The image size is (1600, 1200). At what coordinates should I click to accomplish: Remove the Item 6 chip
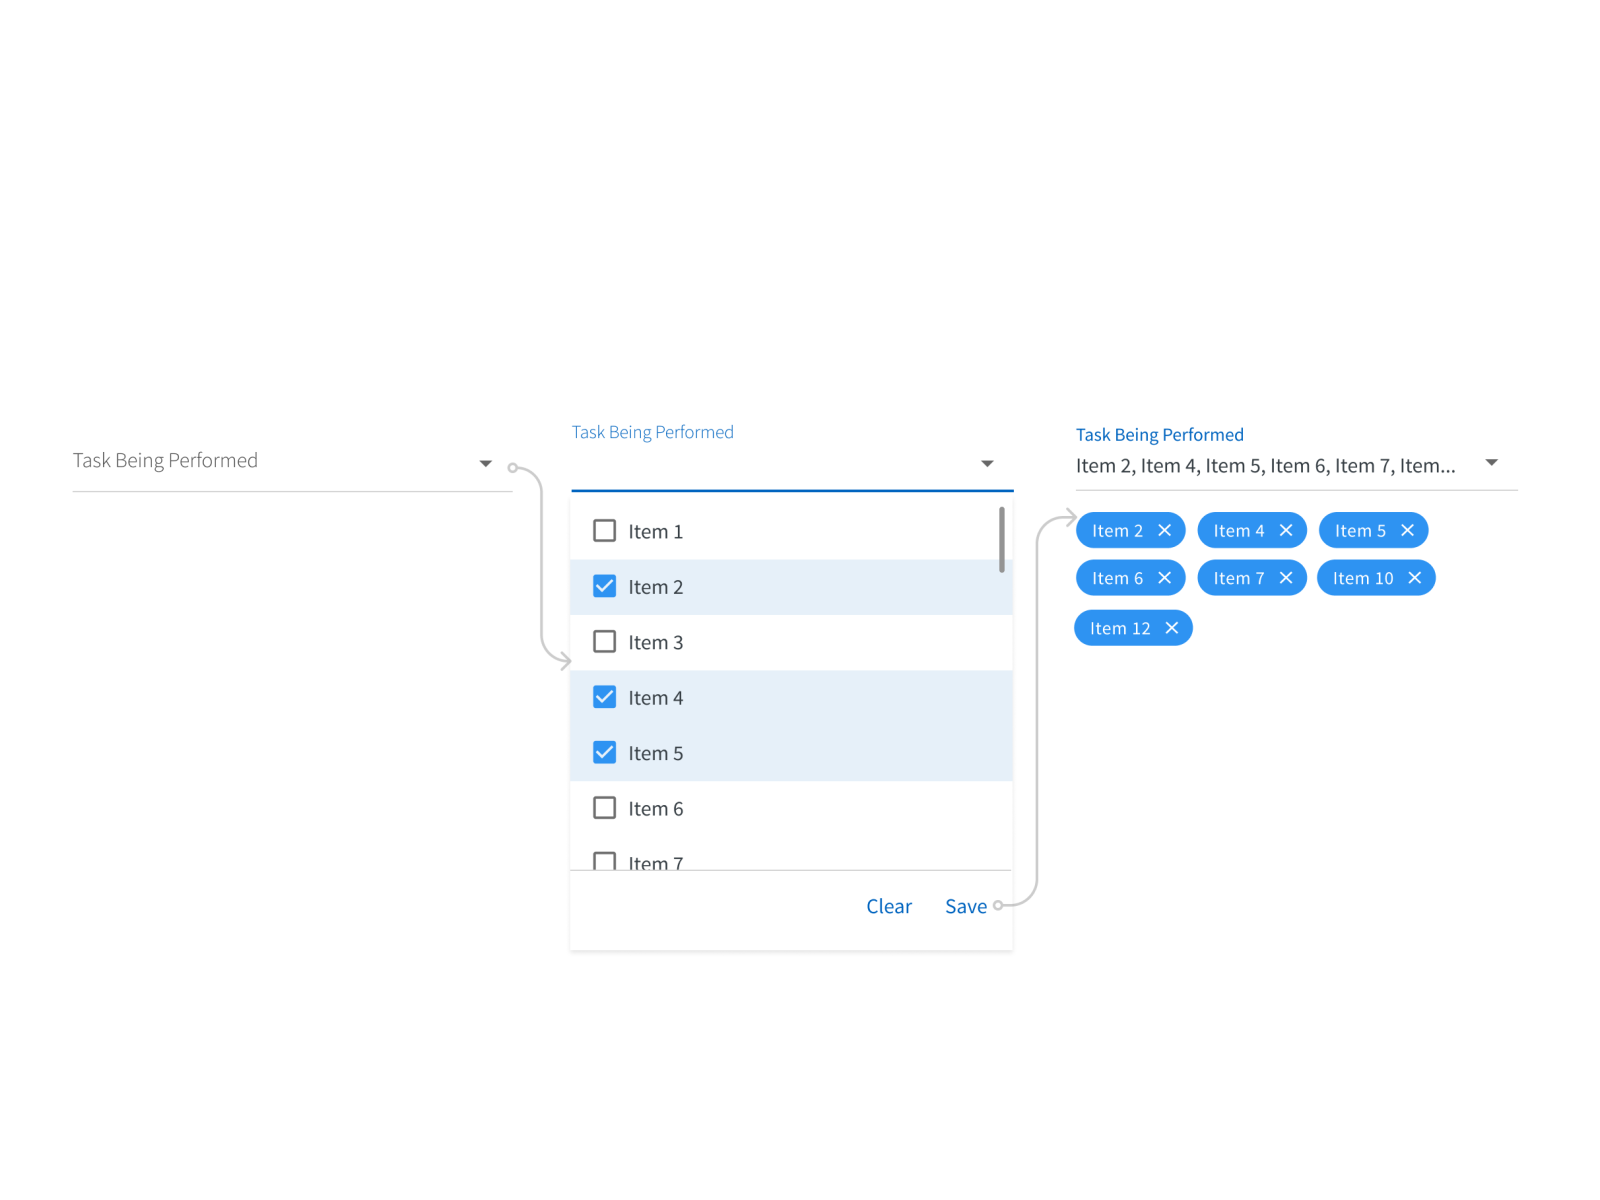pos(1164,577)
